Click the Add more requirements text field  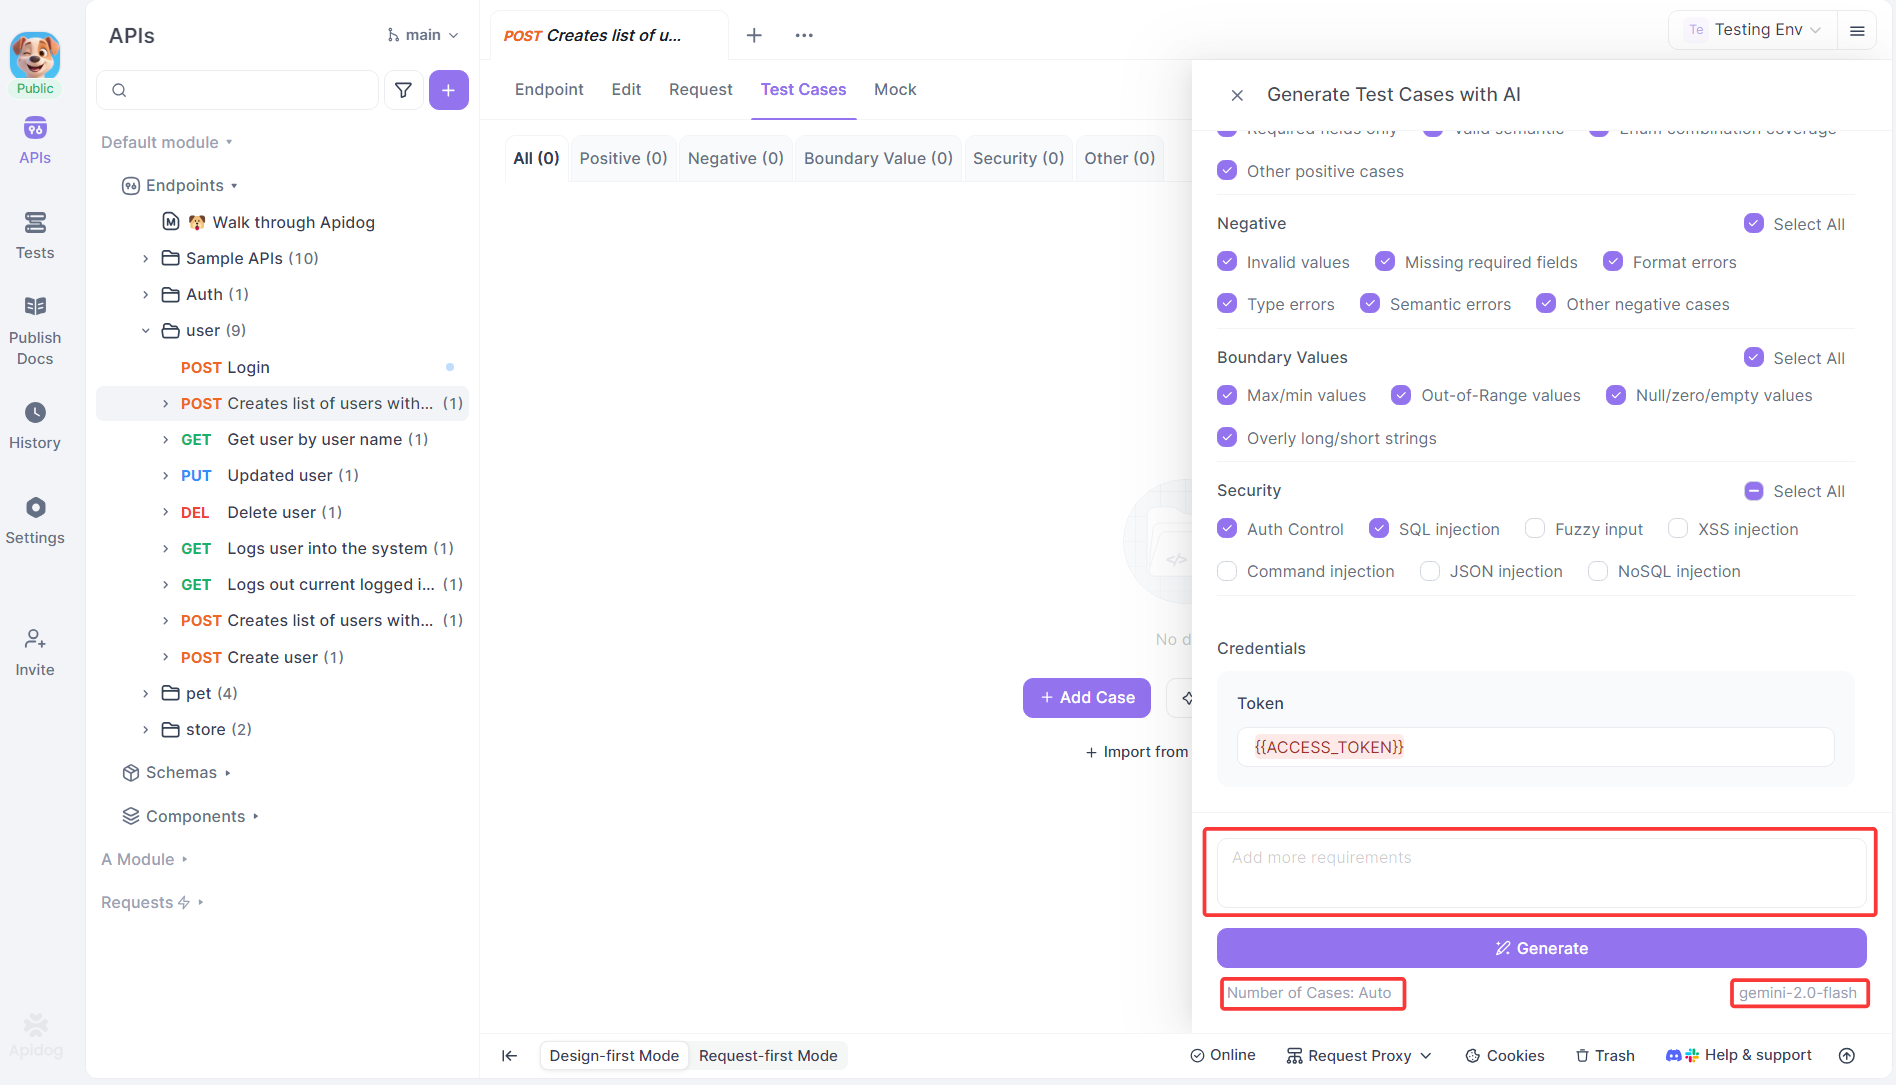tap(1540, 872)
